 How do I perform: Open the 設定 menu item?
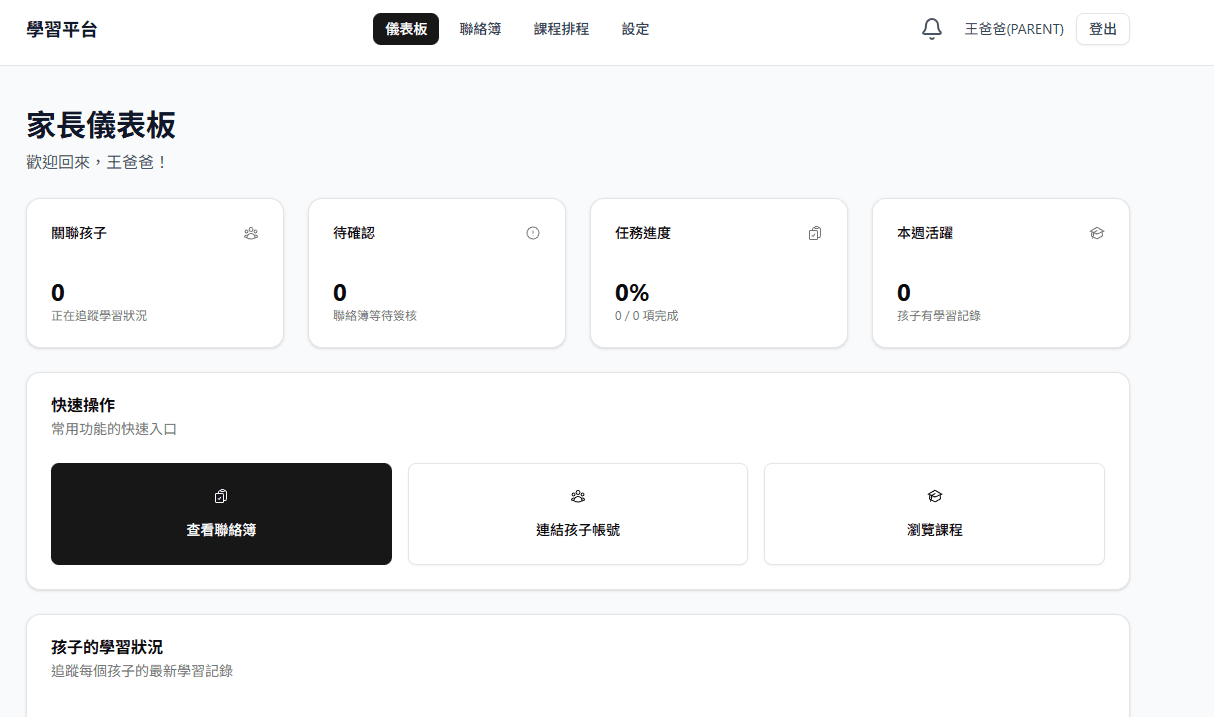[x=635, y=29]
